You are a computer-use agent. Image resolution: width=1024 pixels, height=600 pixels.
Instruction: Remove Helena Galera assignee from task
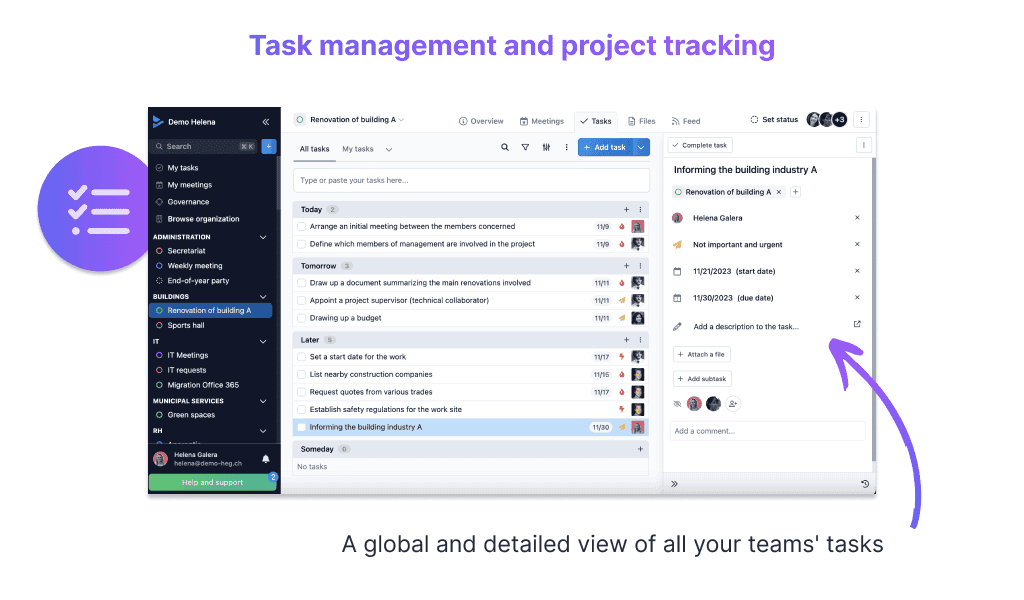[x=857, y=217]
